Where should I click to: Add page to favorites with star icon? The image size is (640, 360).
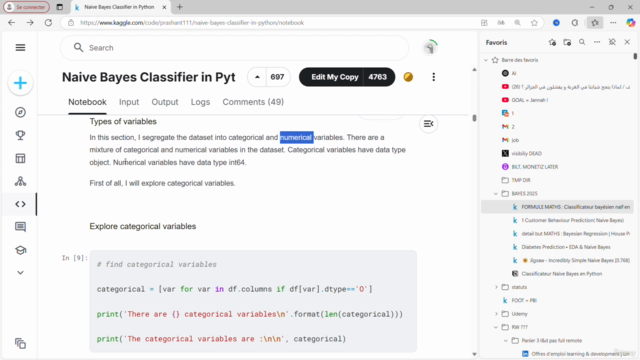coord(534,23)
